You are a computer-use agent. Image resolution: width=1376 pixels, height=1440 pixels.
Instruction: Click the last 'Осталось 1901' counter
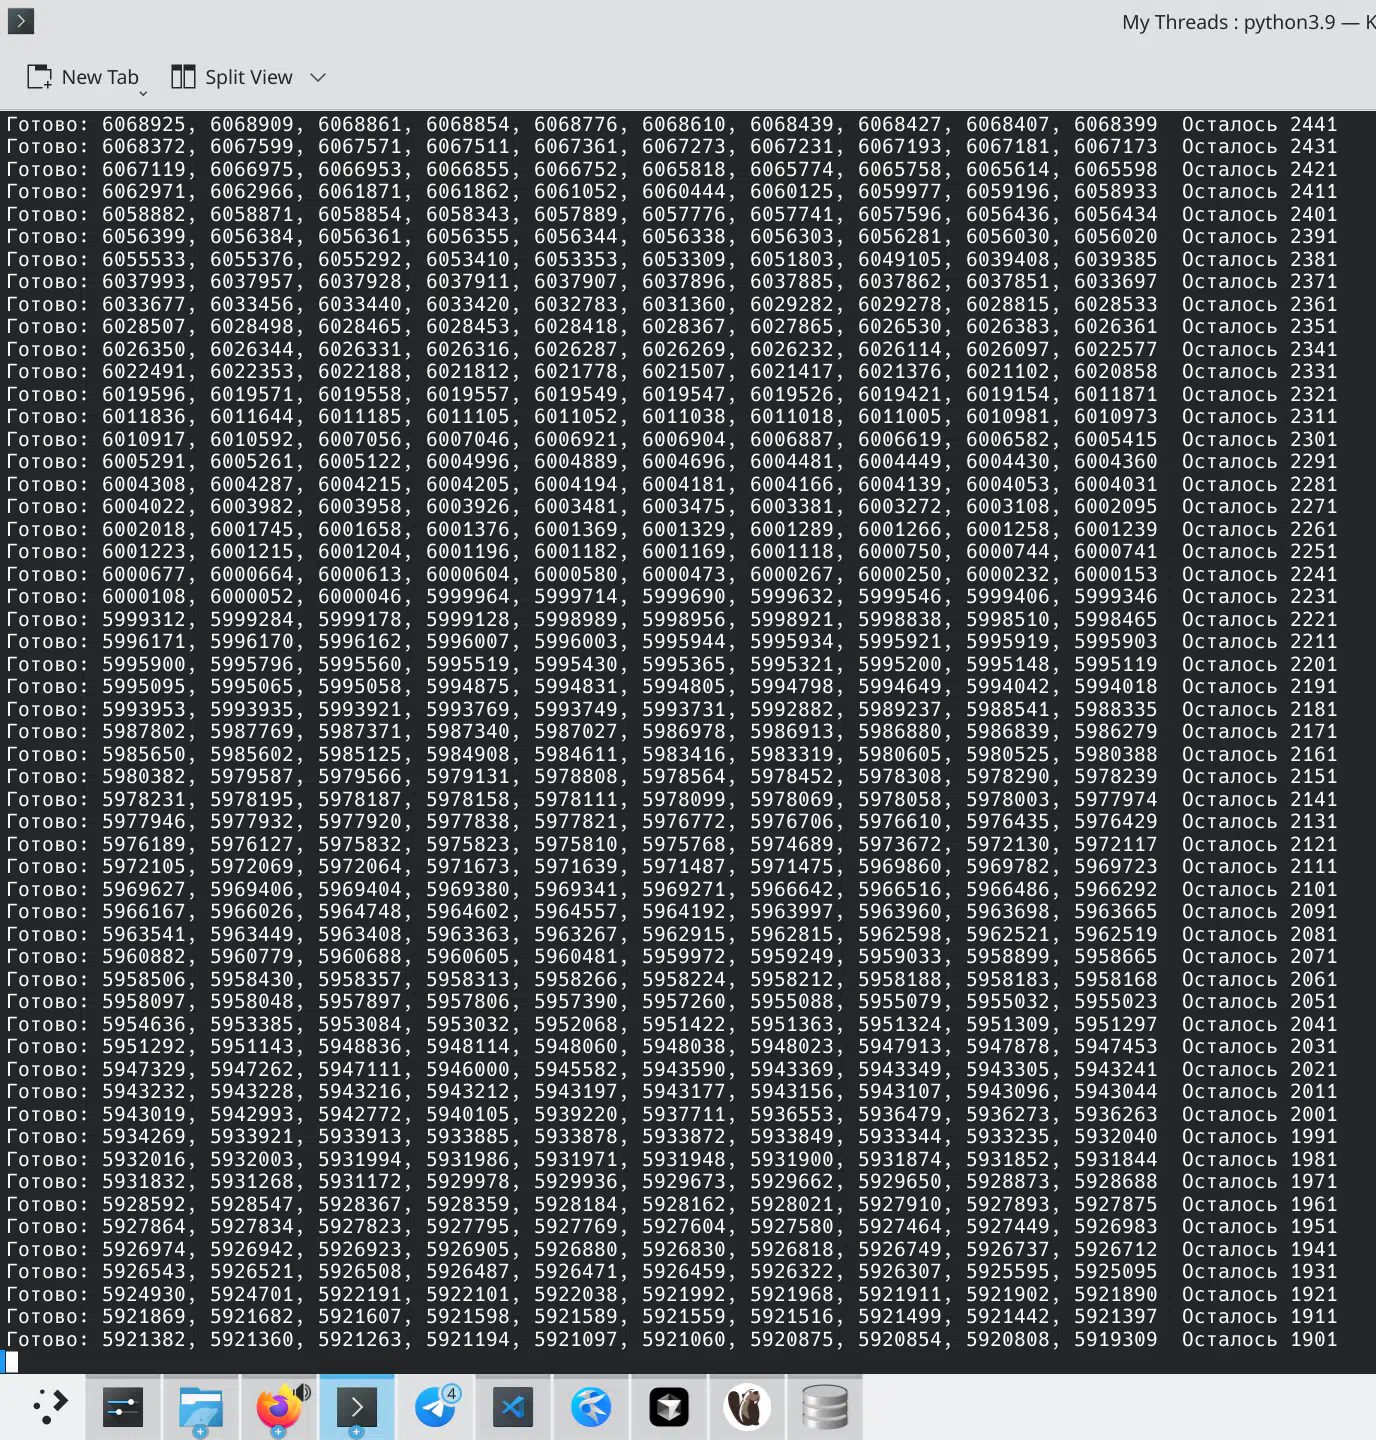coord(1259,1339)
